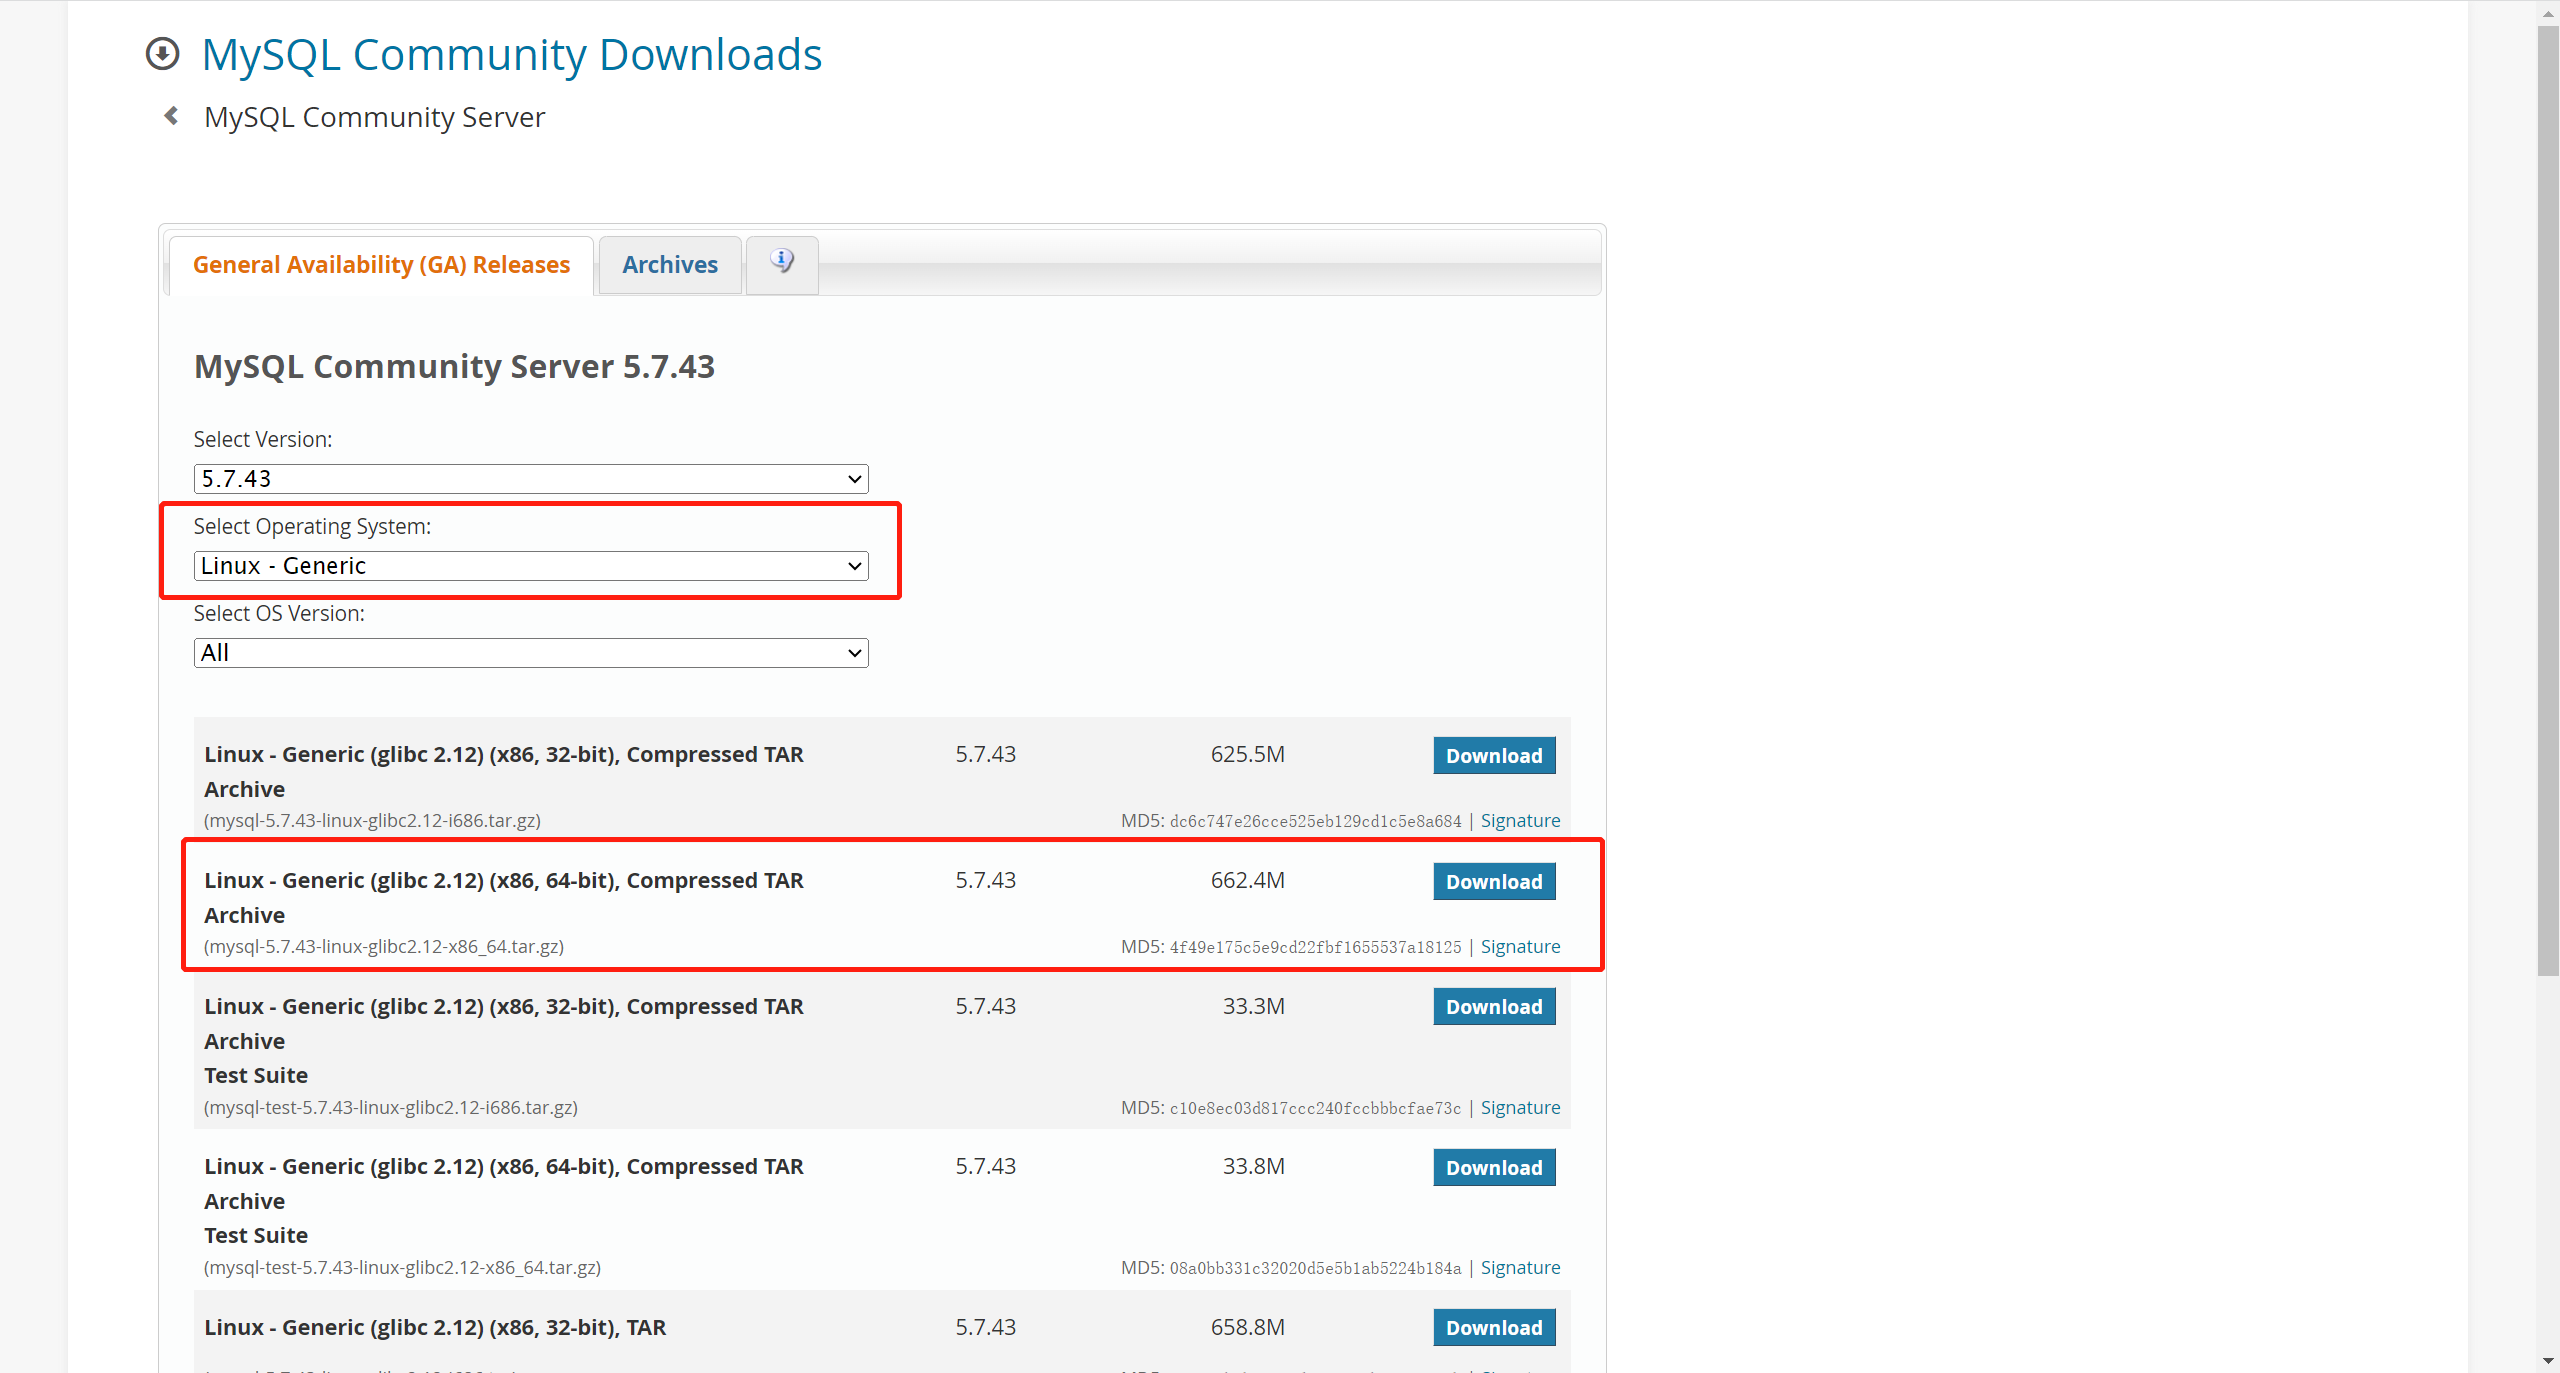This screenshot has height=1373, width=2560.
Task: Expand the Select OS Version dropdown
Action: (x=530, y=653)
